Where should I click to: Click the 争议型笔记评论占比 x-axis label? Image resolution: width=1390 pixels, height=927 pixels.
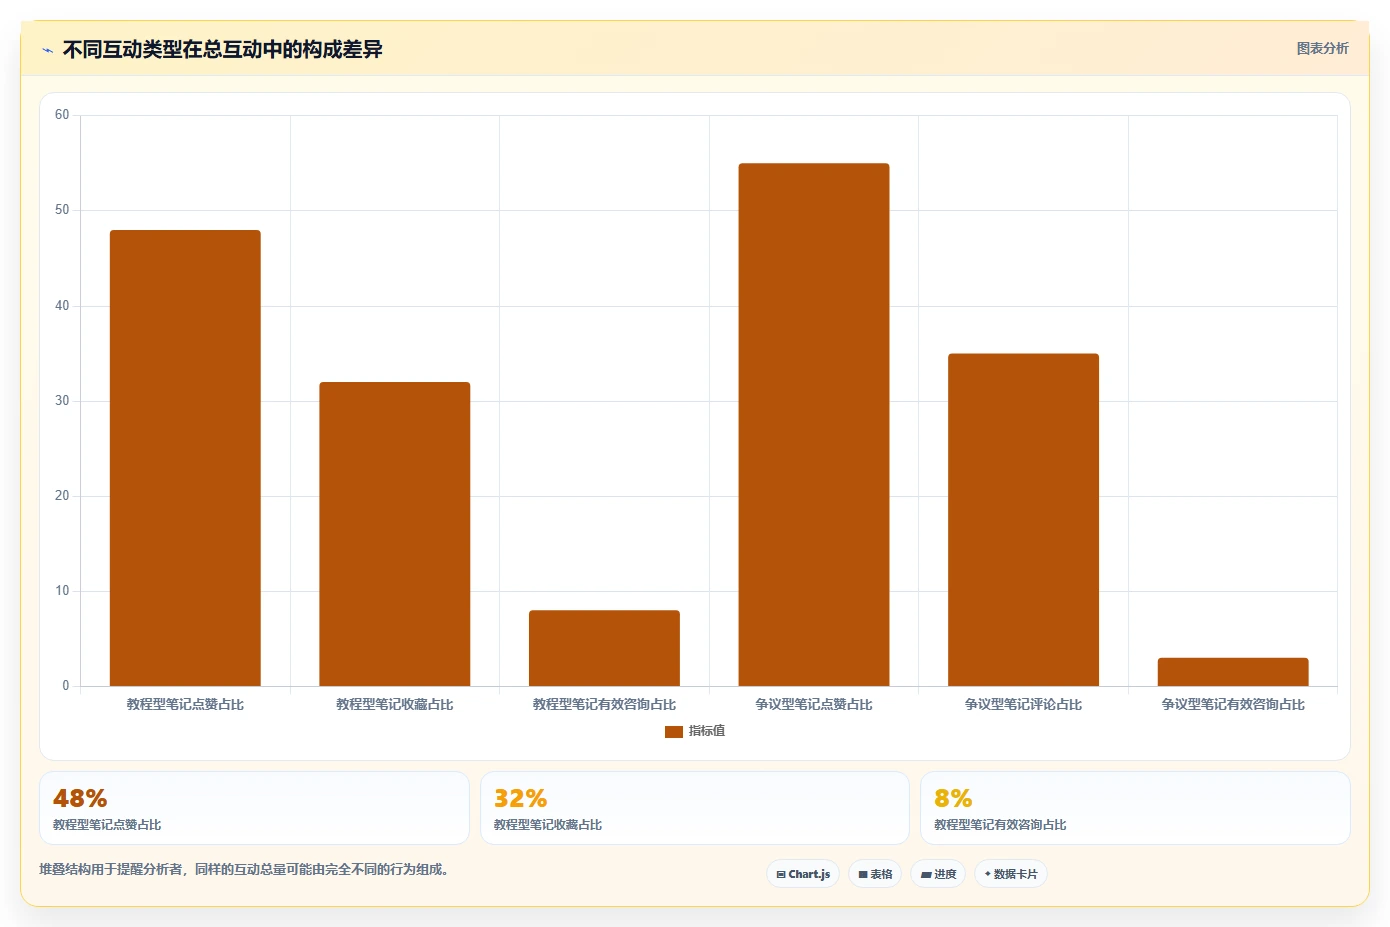pos(1023,704)
